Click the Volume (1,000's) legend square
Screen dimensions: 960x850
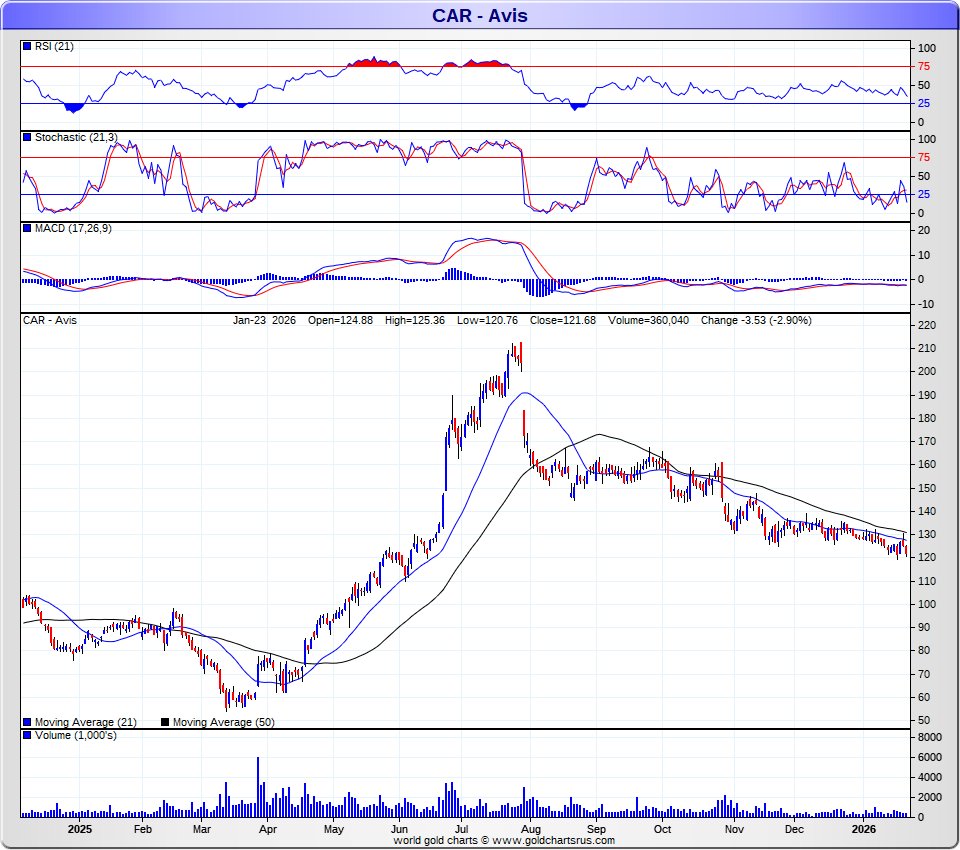[27, 735]
